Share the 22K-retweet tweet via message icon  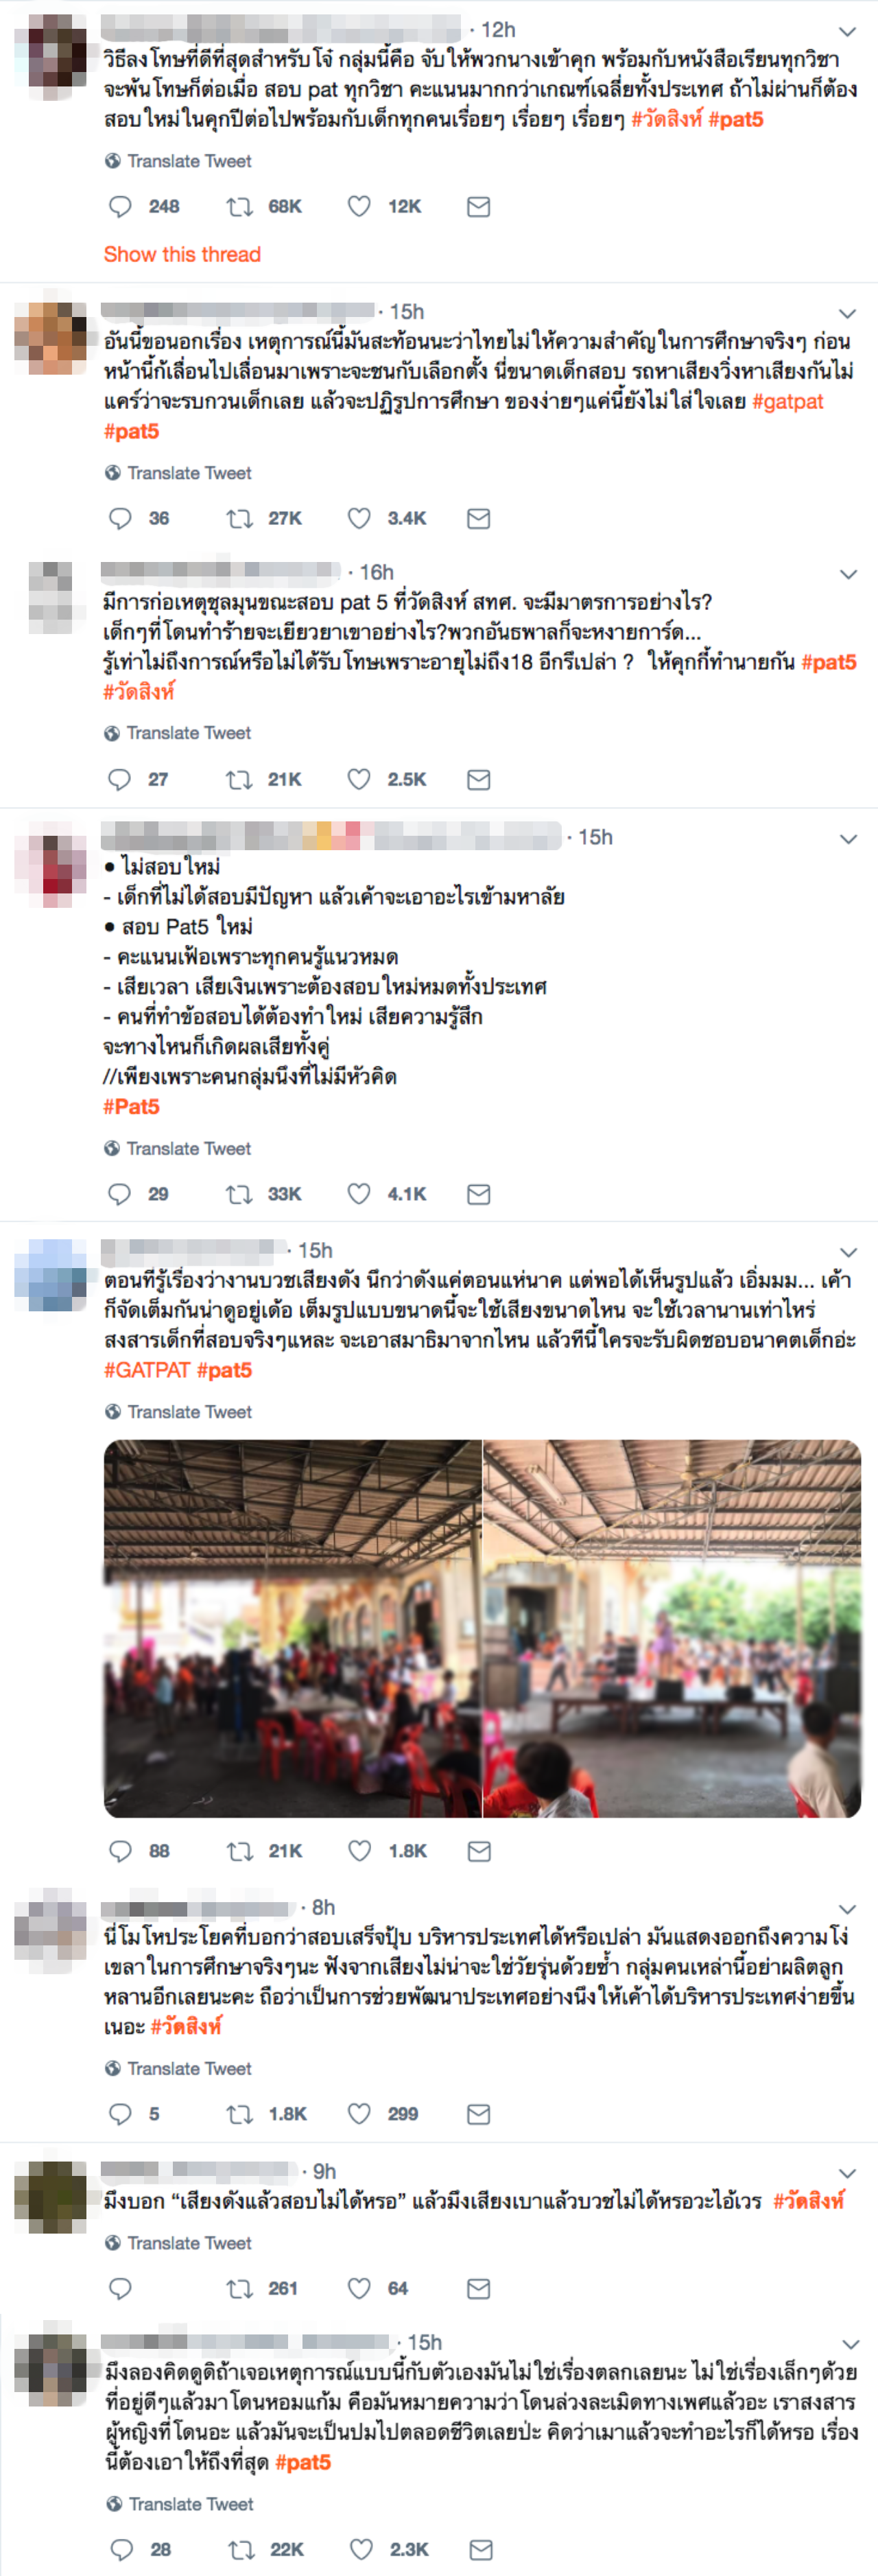coord(481,2549)
